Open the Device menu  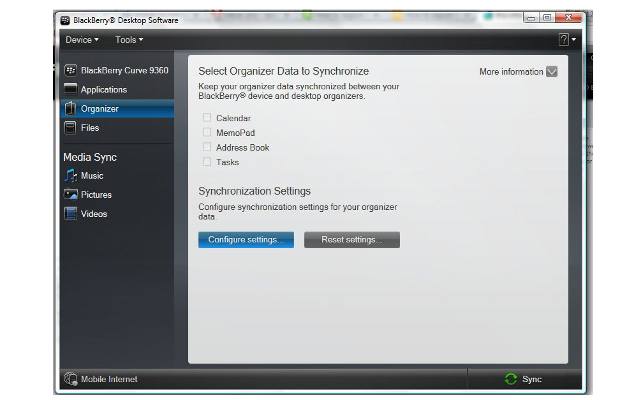point(82,40)
